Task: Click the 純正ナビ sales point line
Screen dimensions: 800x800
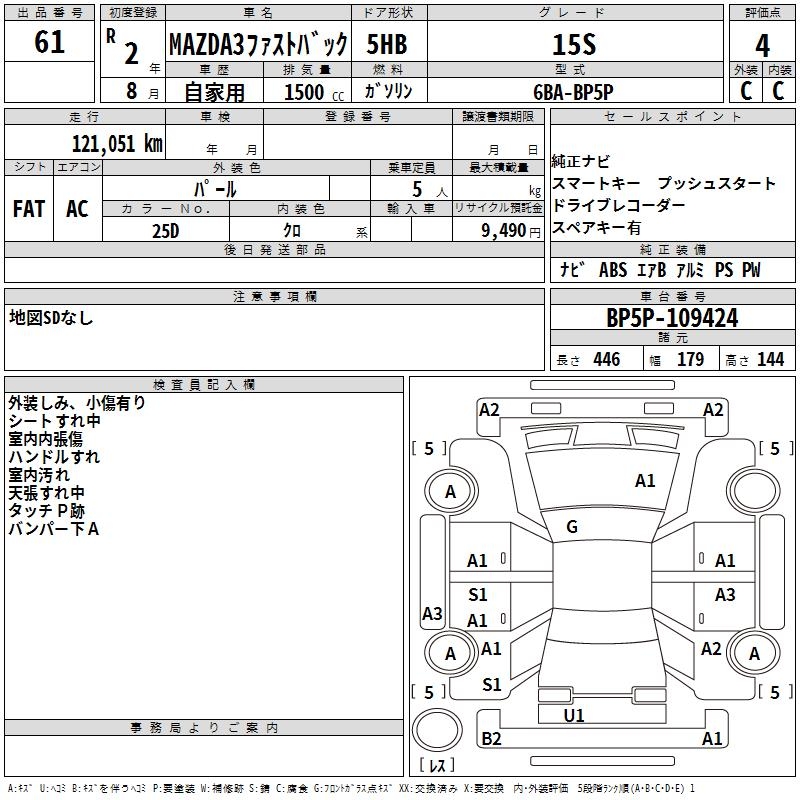Action: click(x=581, y=162)
